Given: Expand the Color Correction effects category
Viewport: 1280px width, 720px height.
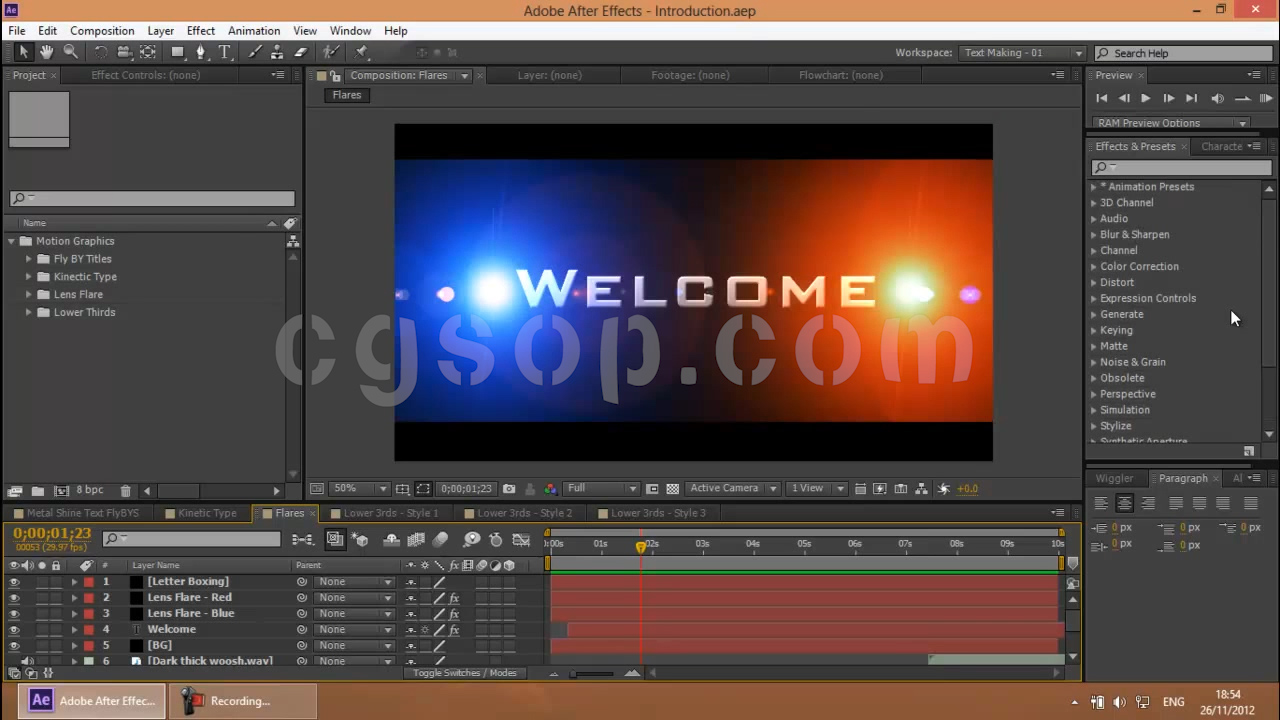Looking at the screenshot, I should 1093,267.
